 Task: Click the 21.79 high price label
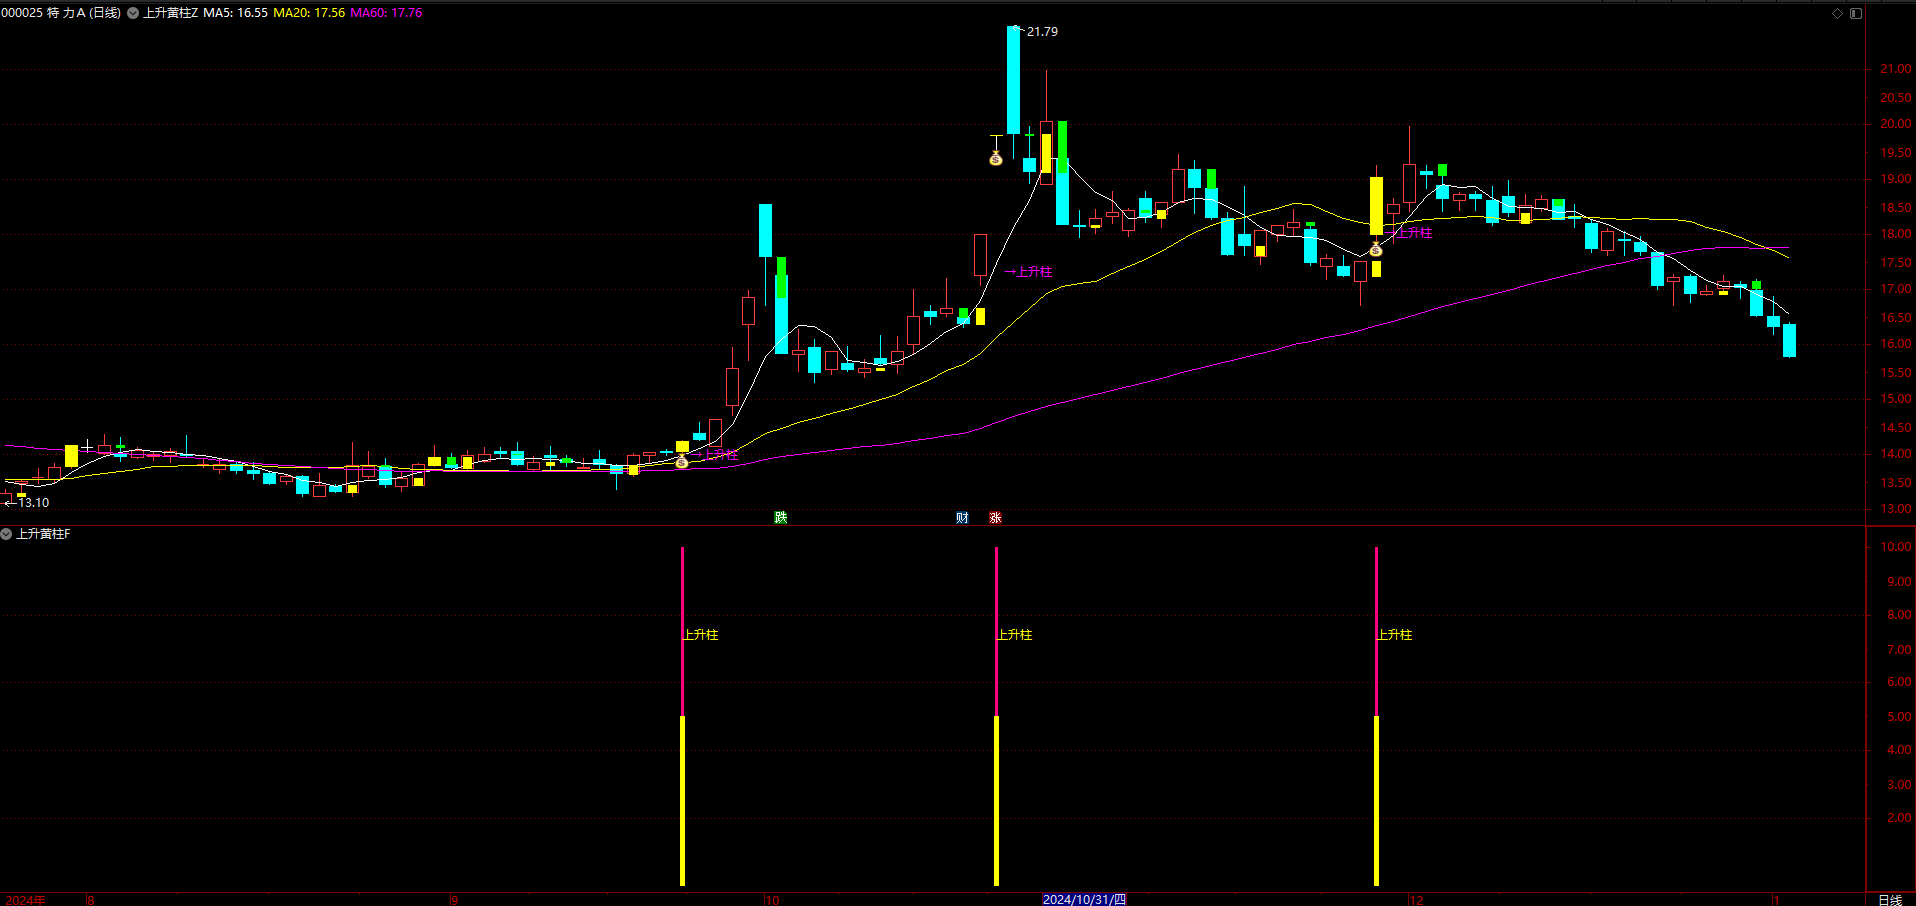point(1042,32)
